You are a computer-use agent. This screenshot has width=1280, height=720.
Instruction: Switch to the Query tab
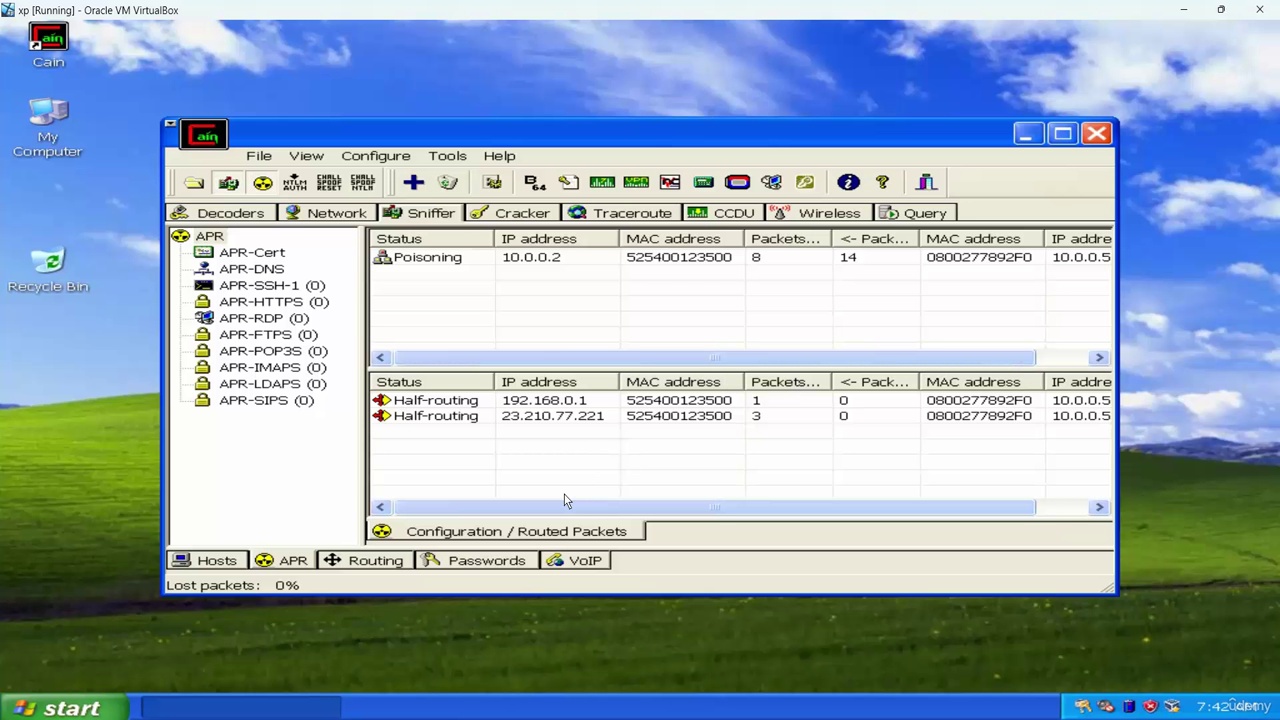(914, 213)
